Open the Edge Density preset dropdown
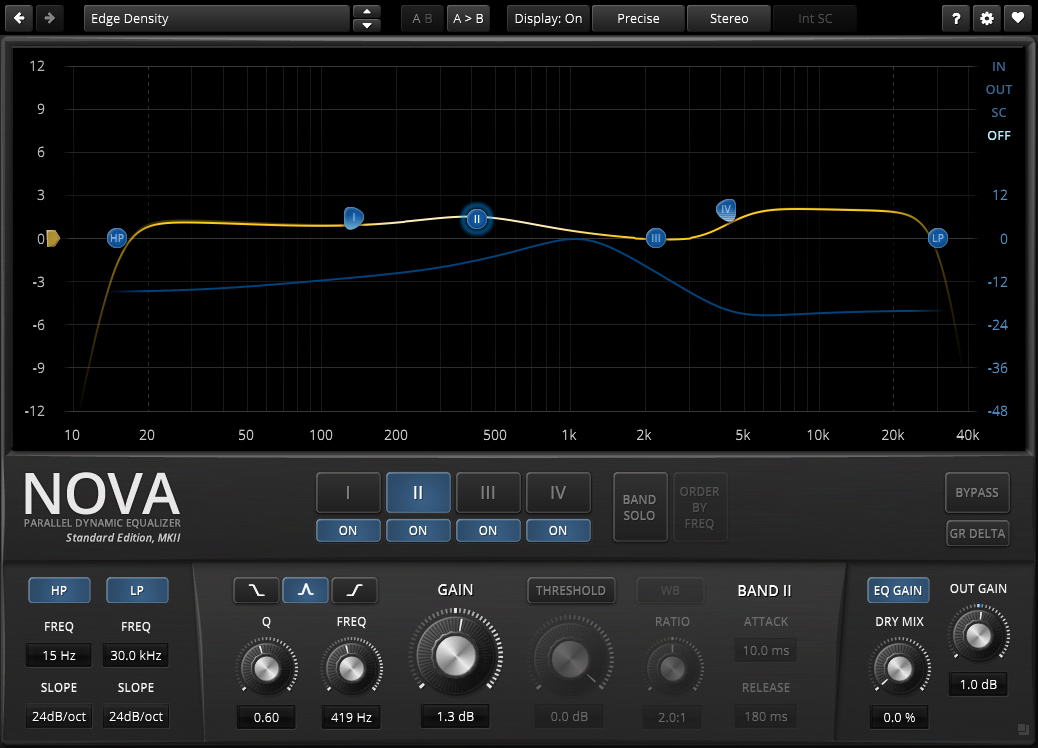Image resolution: width=1038 pixels, height=748 pixels. [x=216, y=18]
